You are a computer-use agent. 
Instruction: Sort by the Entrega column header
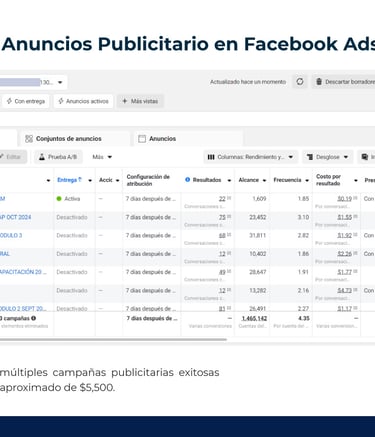tap(69, 180)
